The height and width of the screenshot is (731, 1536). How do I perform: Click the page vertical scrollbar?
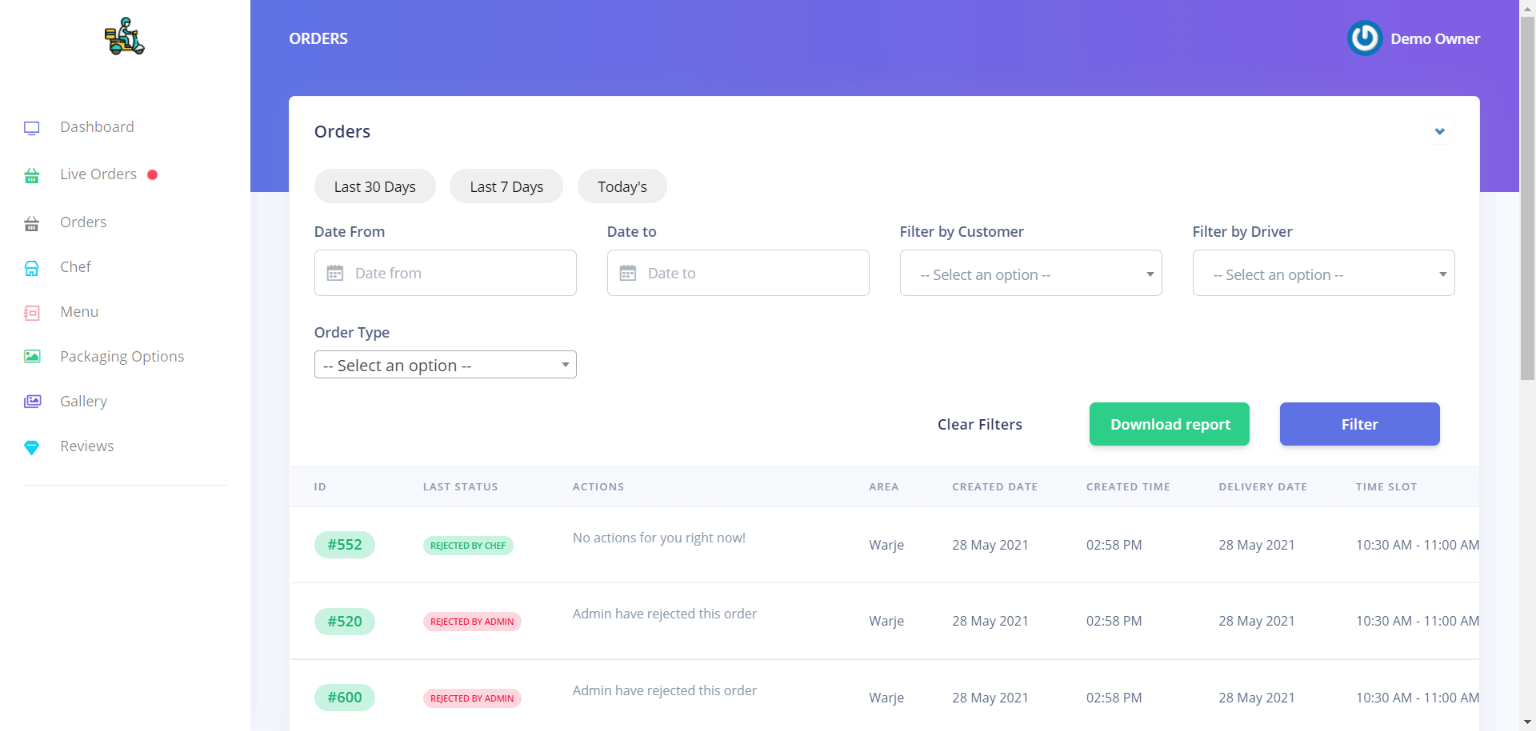(x=1527, y=200)
